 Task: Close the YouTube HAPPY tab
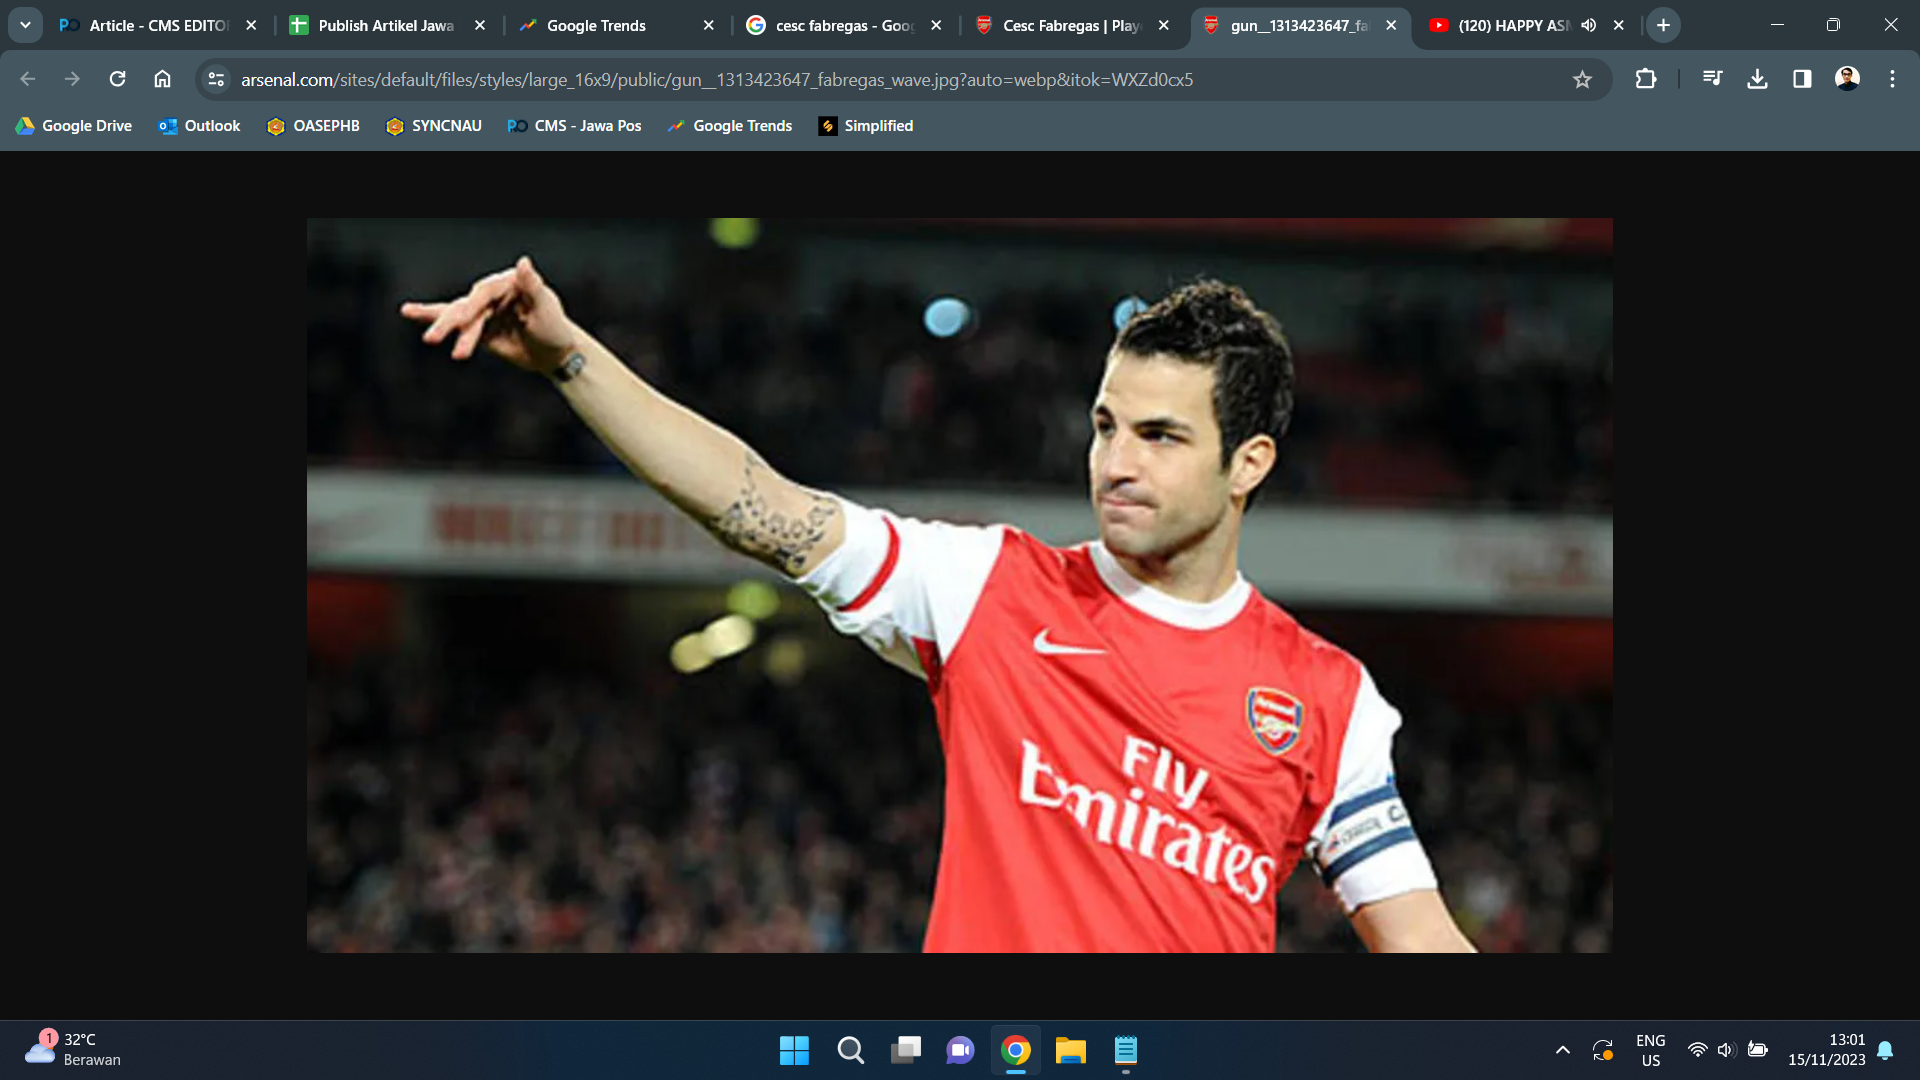(1619, 25)
